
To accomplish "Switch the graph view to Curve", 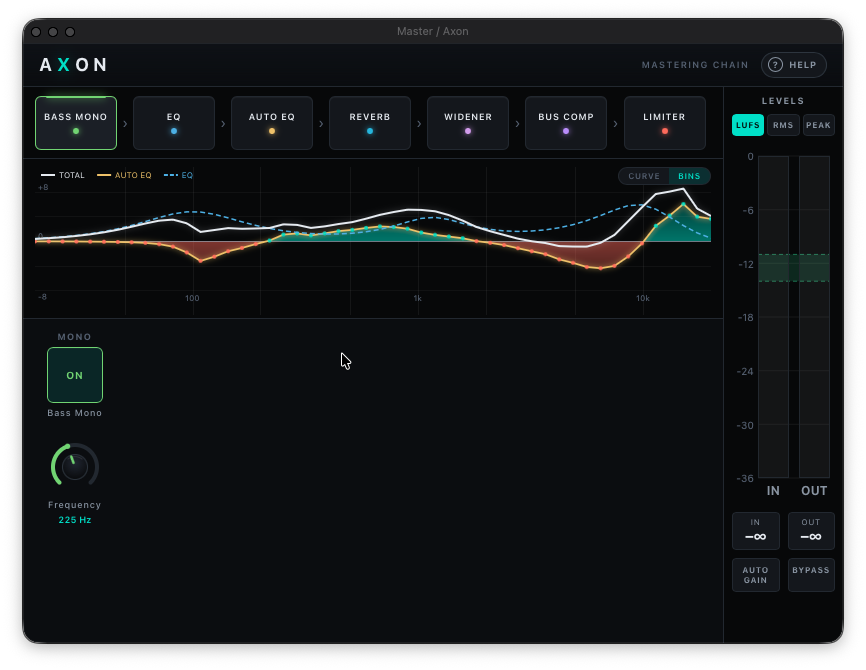I will tap(644, 176).
